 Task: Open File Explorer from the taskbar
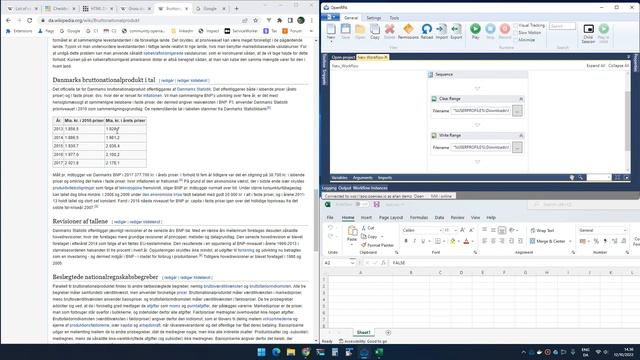point(291,352)
